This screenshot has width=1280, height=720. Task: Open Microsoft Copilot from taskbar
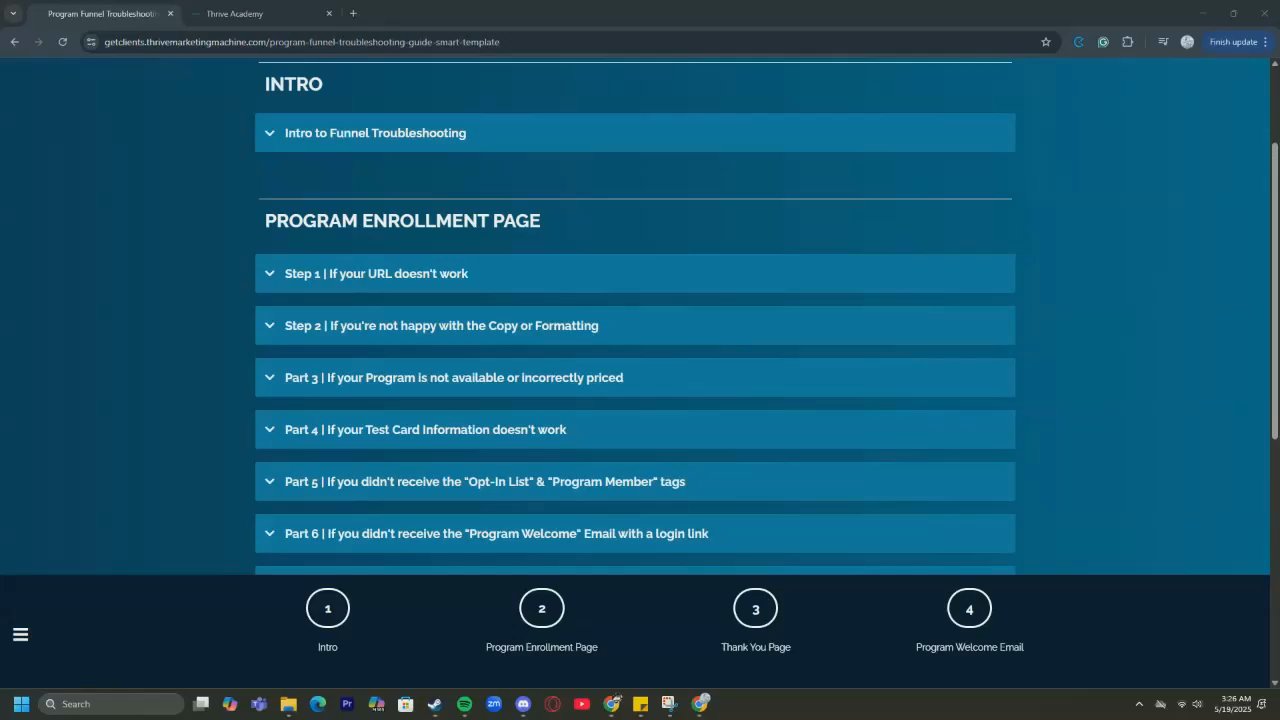[x=230, y=704]
